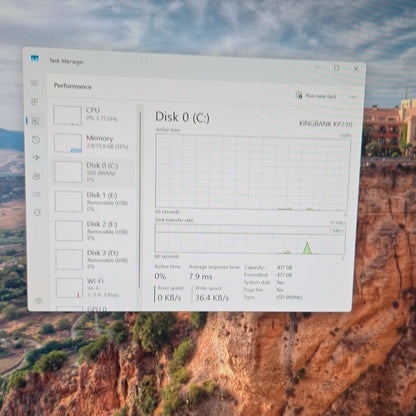The height and width of the screenshot is (416, 416).
Task: Select Disk 1 (E:) removable entry
Action: [x=94, y=201]
